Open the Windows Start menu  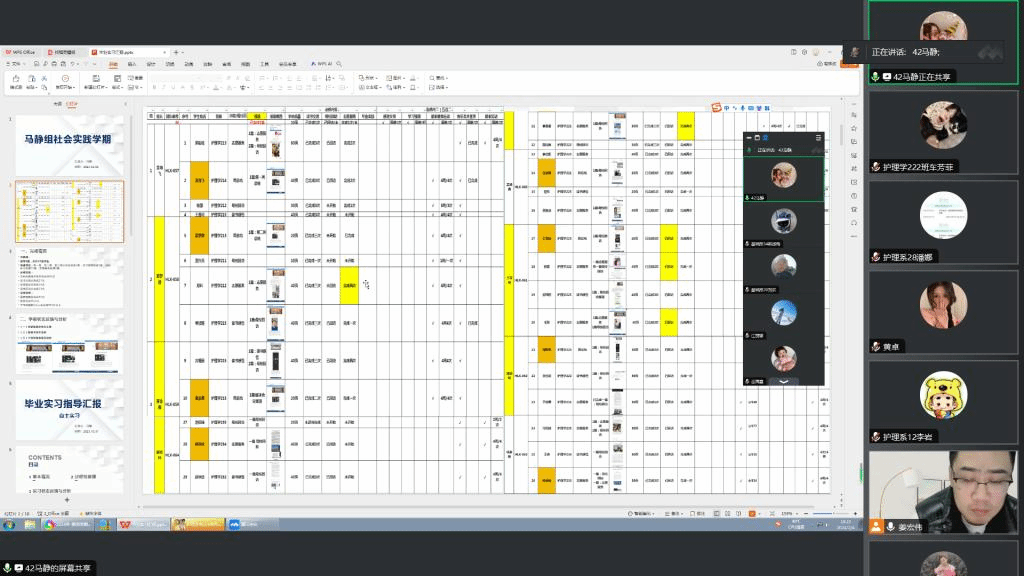[8, 524]
